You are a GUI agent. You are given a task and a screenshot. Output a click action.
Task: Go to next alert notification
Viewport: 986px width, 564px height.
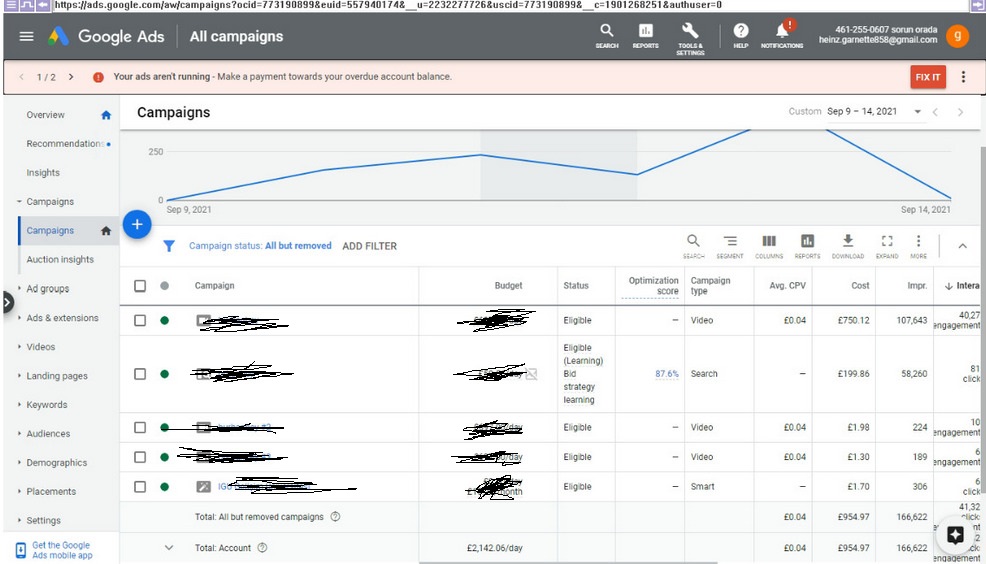click(71, 77)
